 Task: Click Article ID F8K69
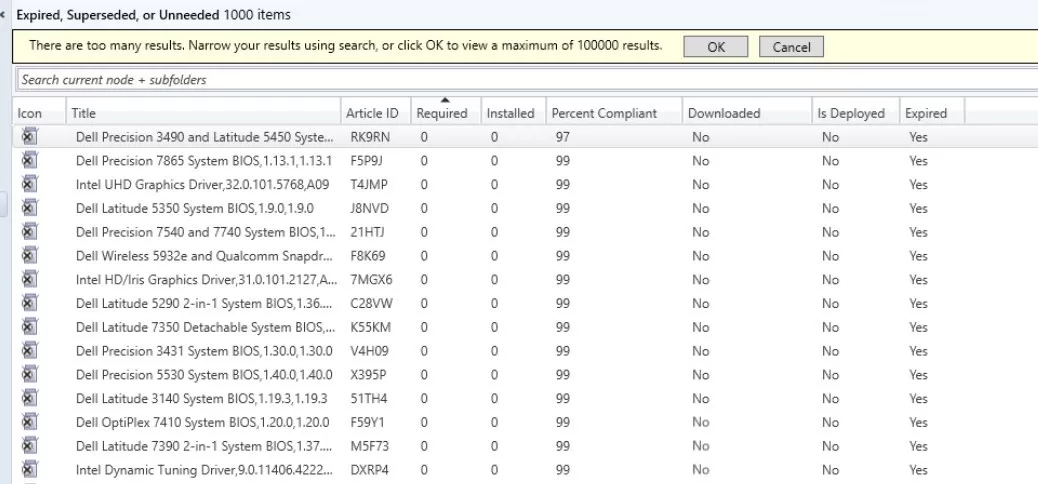pos(368,256)
